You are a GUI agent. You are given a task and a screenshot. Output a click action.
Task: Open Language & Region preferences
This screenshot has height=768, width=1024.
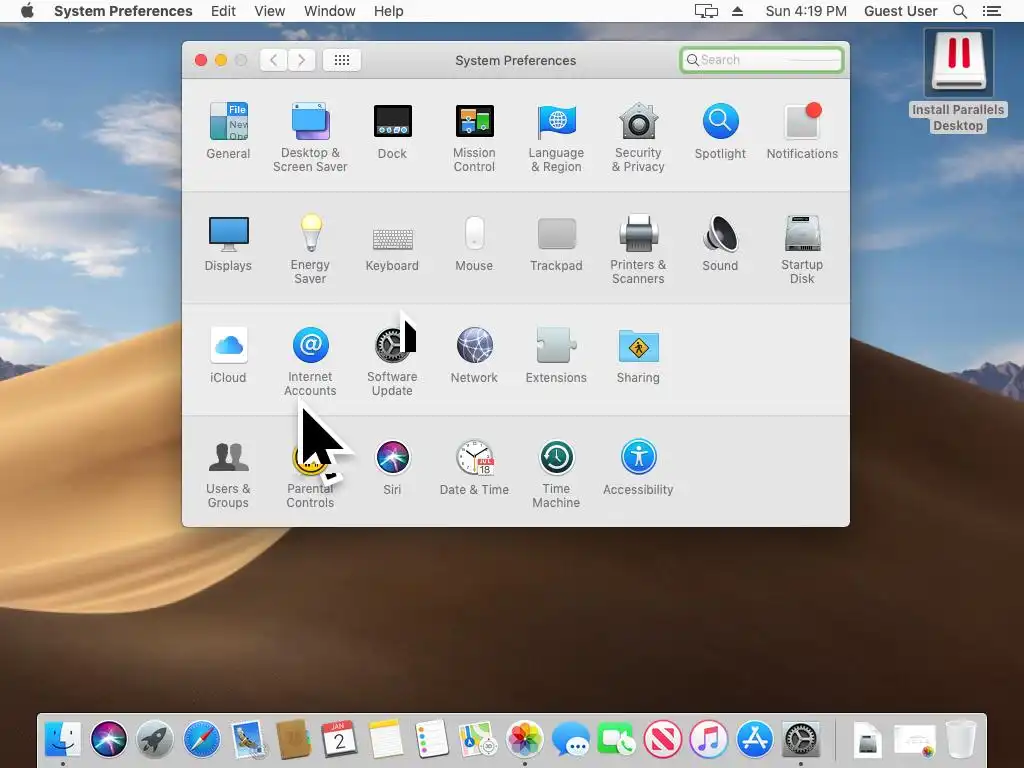[x=556, y=137]
